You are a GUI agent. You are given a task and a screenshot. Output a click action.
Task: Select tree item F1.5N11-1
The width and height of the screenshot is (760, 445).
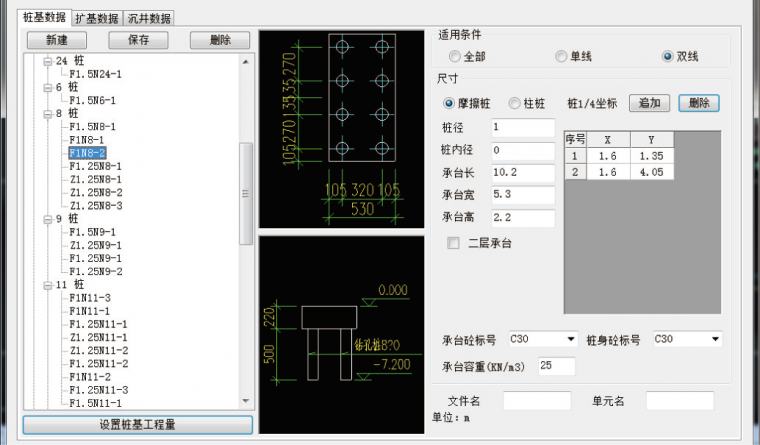coord(95,403)
